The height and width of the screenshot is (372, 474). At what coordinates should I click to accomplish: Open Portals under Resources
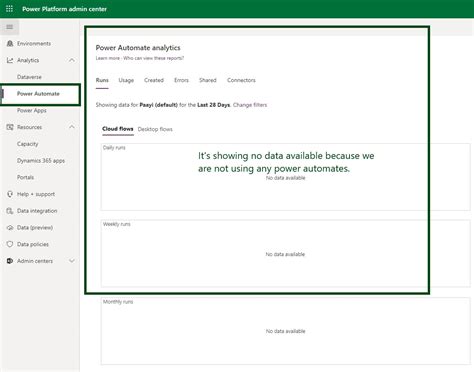(x=25, y=177)
